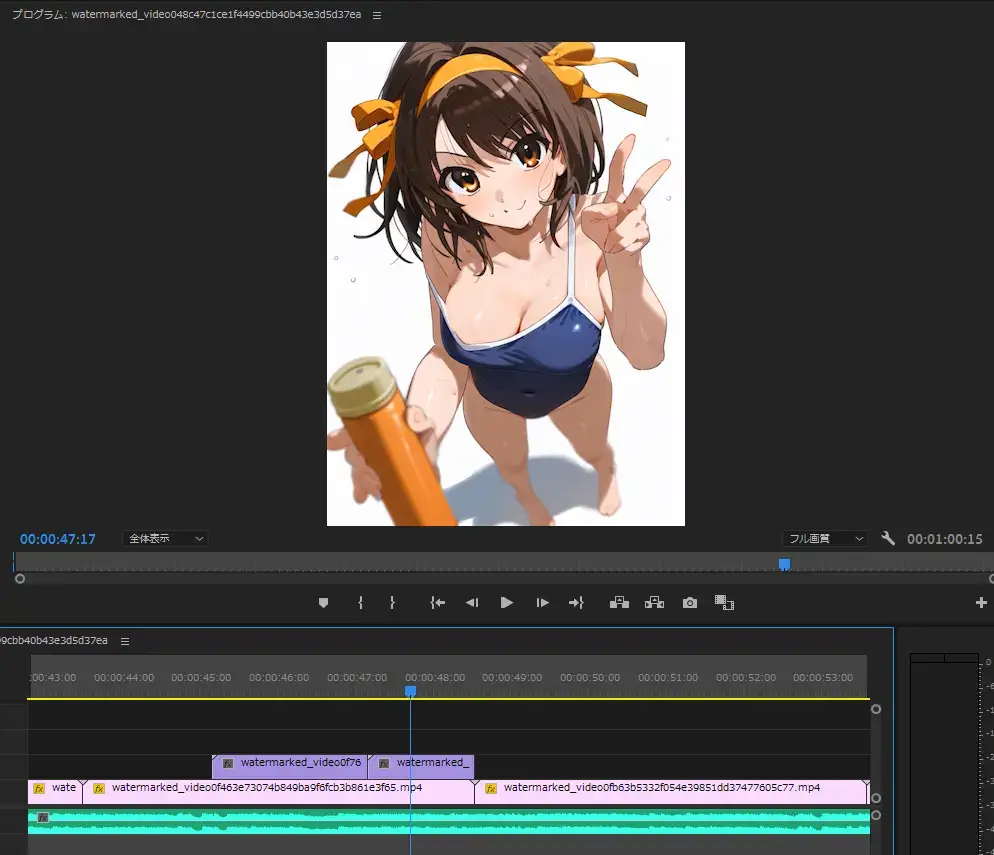Image resolution: width=994 pixels, height=855 pixels.
Task: Open the 全体表示 zoom level dropdown
Action: click(x=165, y=538)
